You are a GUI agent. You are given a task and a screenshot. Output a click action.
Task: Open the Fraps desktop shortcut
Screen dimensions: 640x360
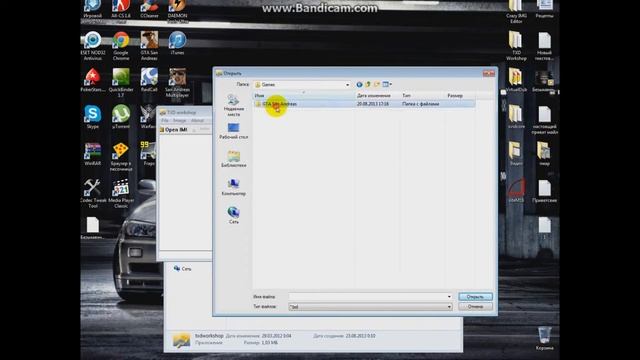[x=149, y=154]
